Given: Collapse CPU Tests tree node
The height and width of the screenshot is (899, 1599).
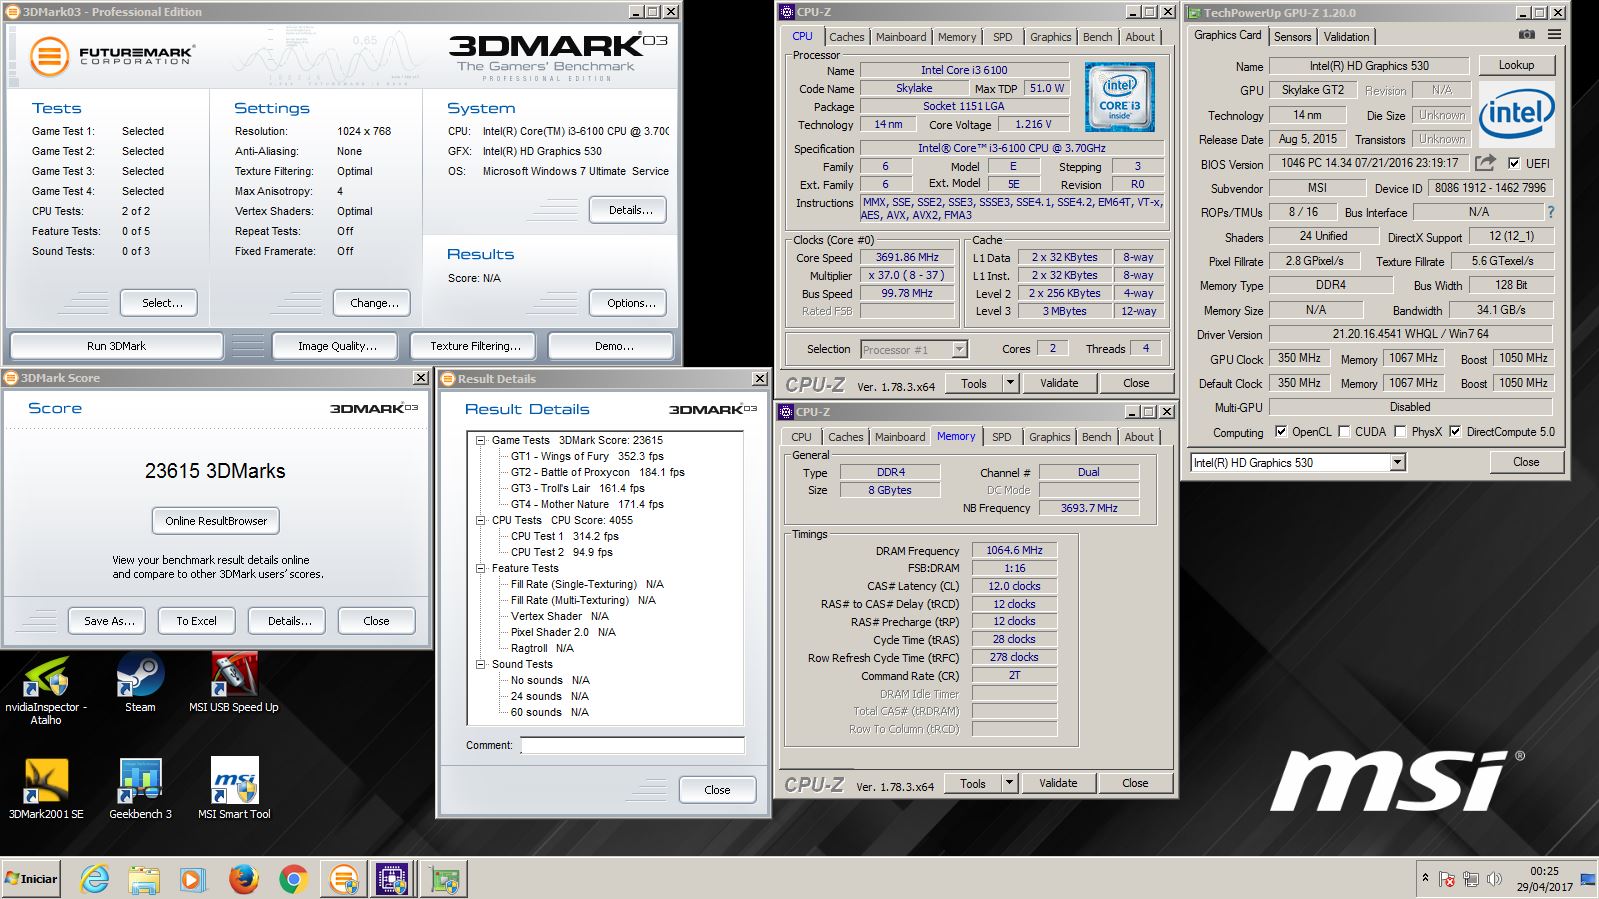Looking at the screenshot, I should coord(481,520).
